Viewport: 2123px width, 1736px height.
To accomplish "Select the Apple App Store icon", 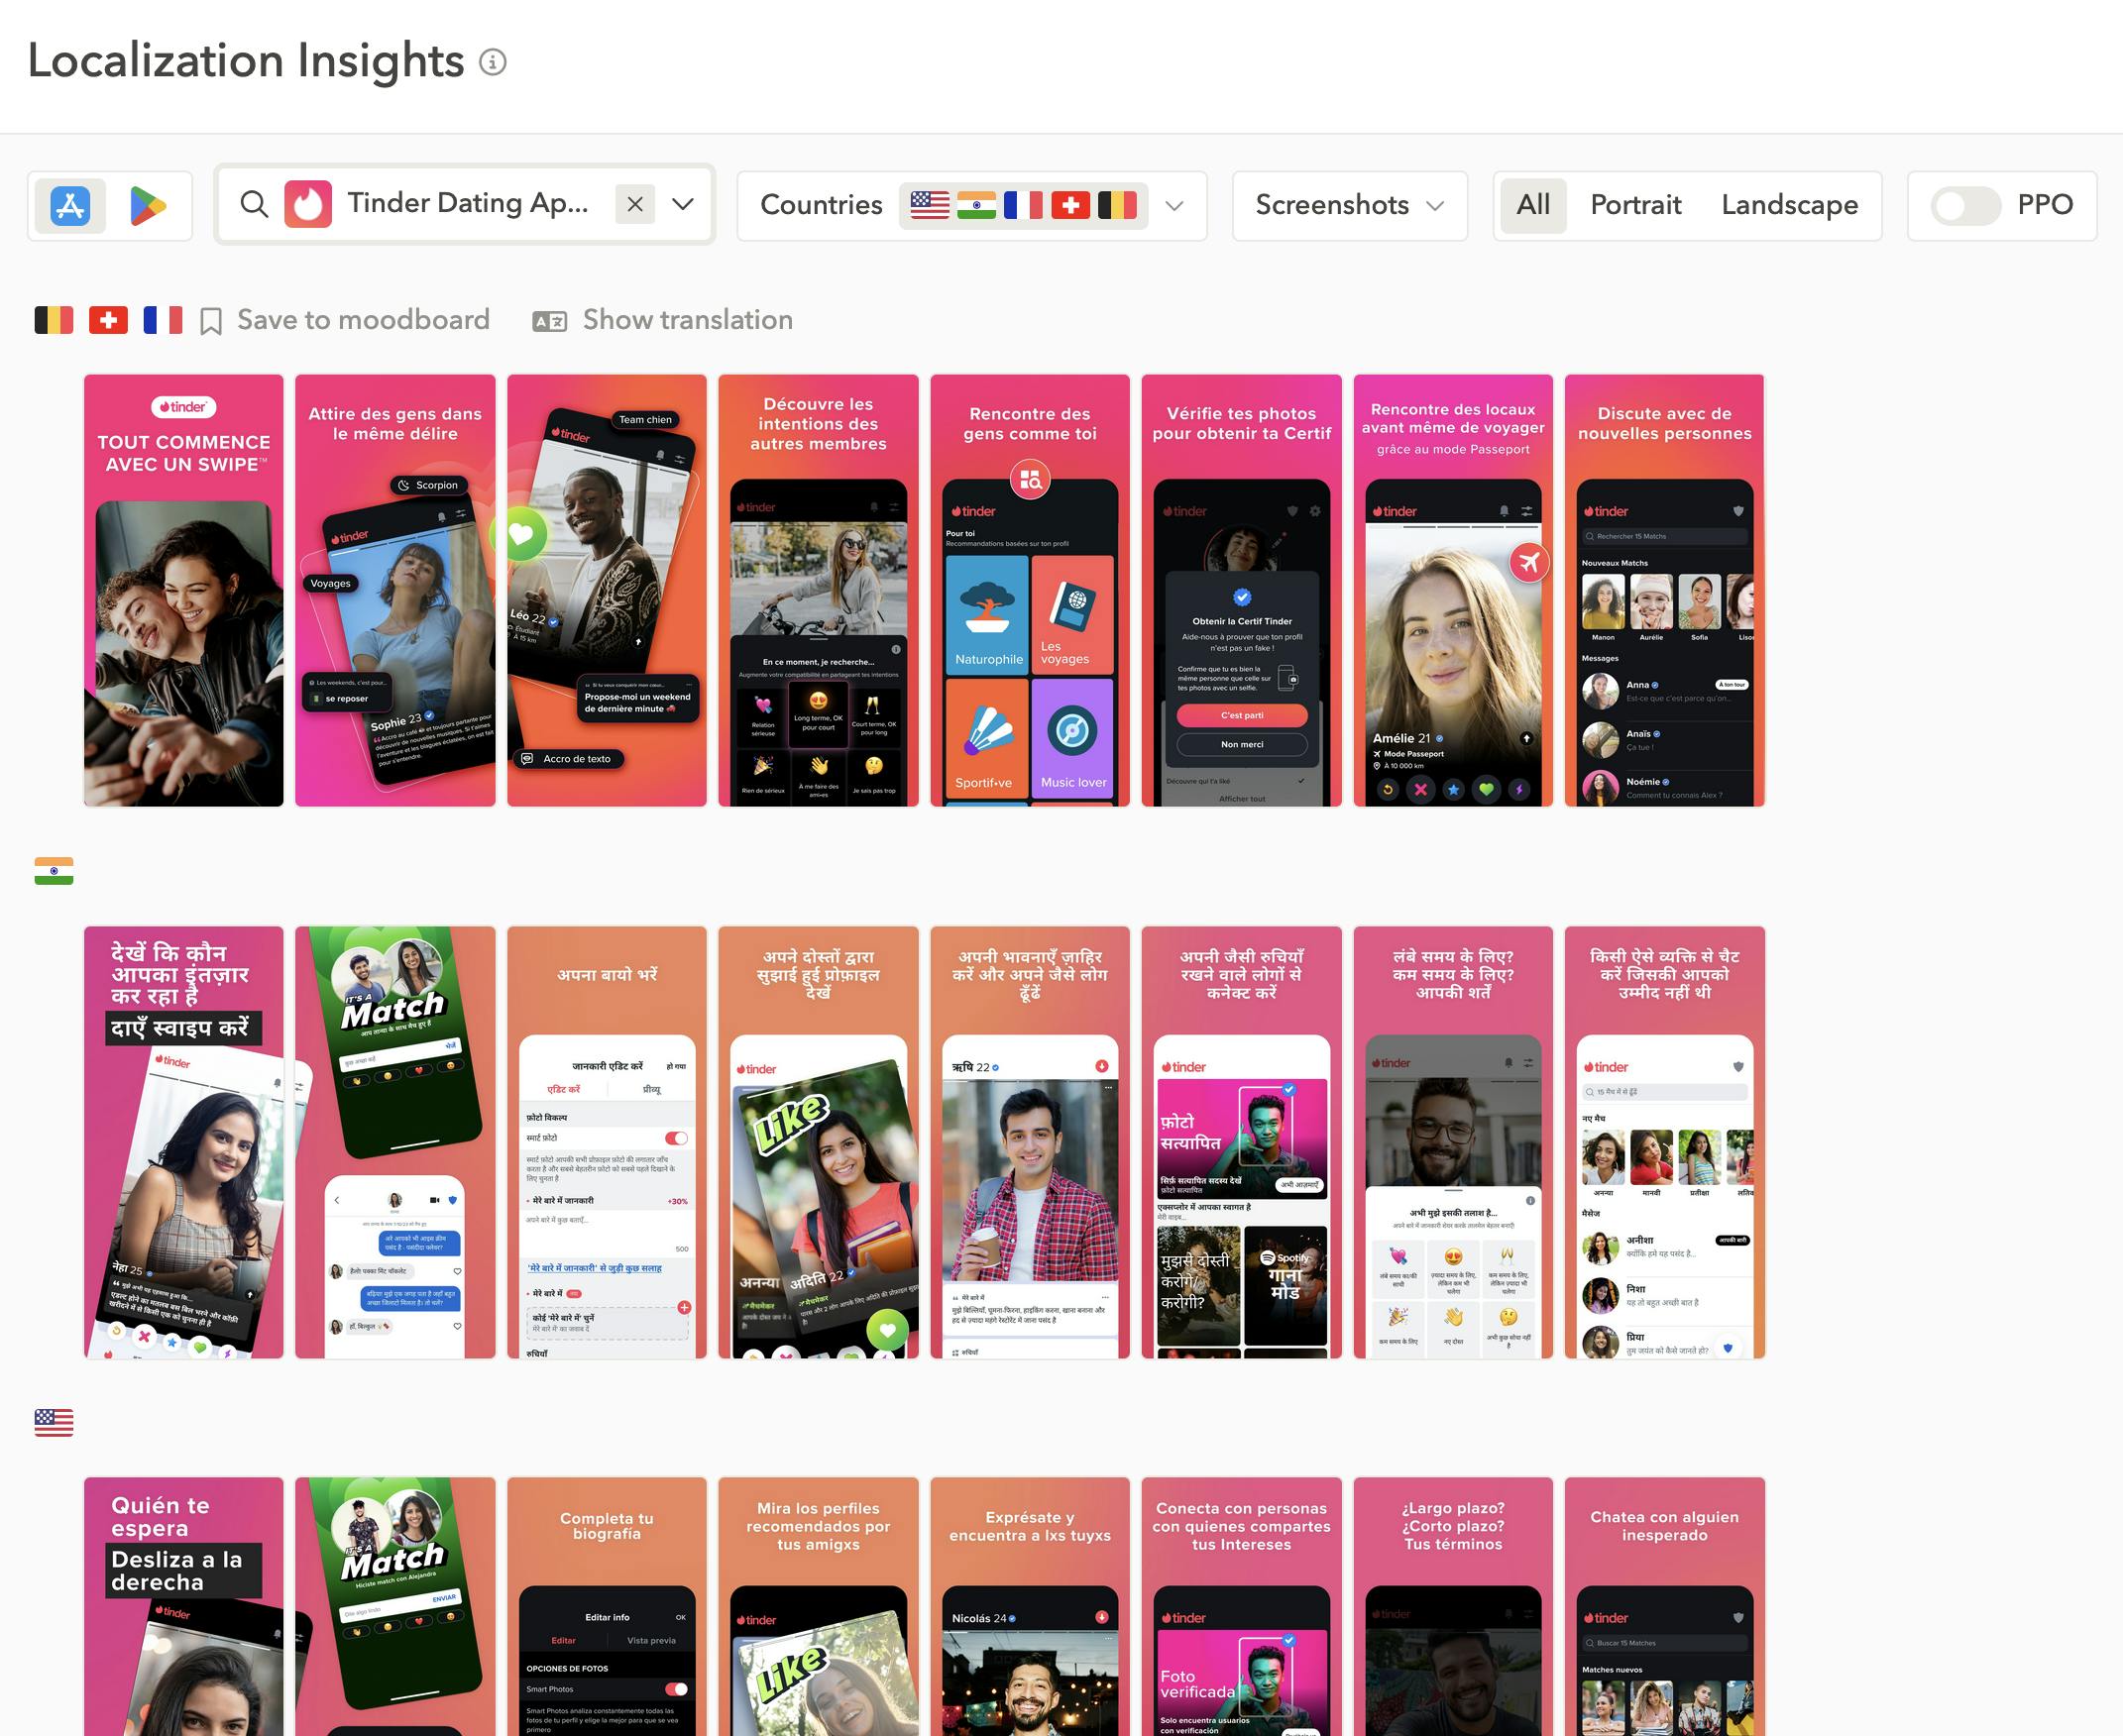I will tap(70, 206).
